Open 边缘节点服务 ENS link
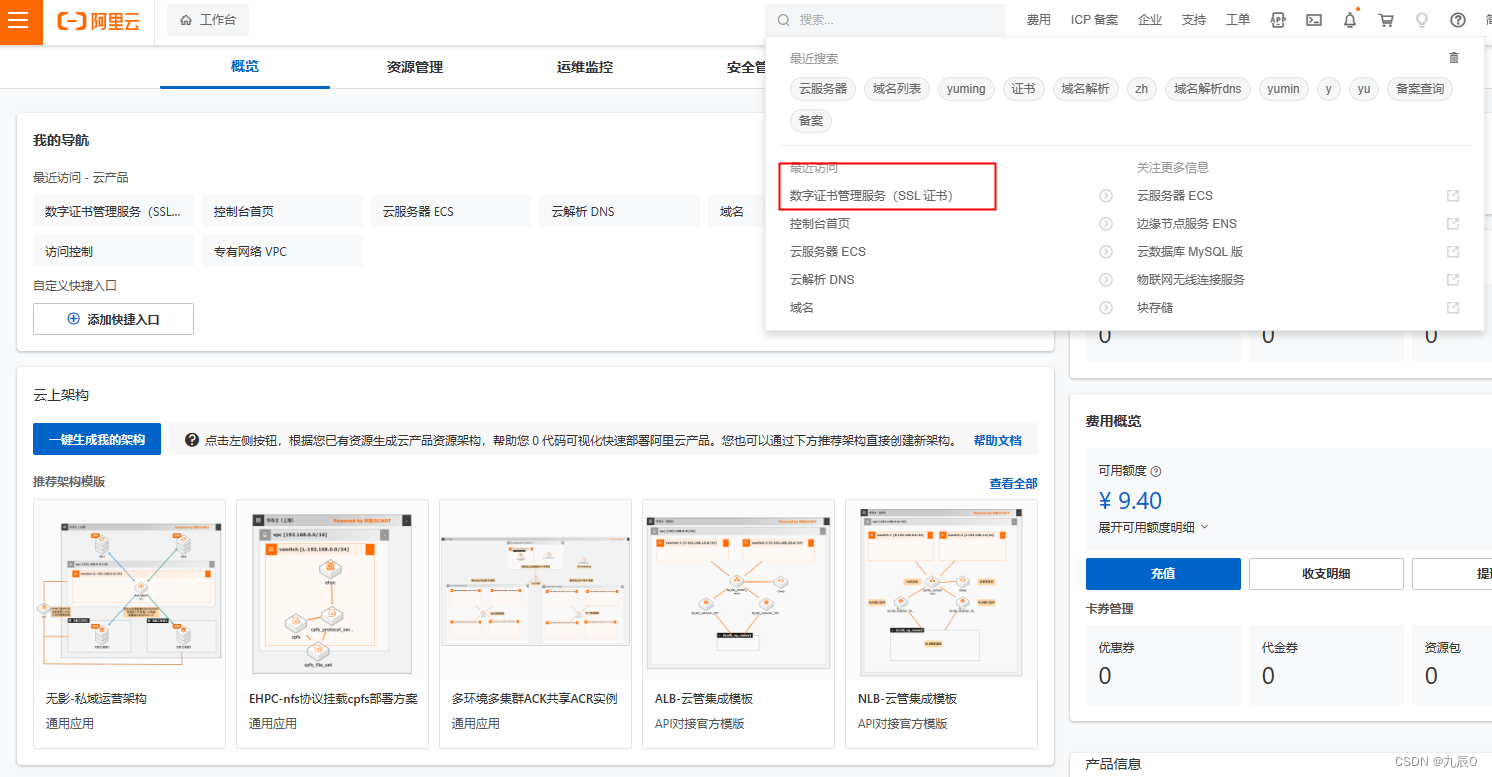1492x777 pixels. click(x=1187, y=224)
